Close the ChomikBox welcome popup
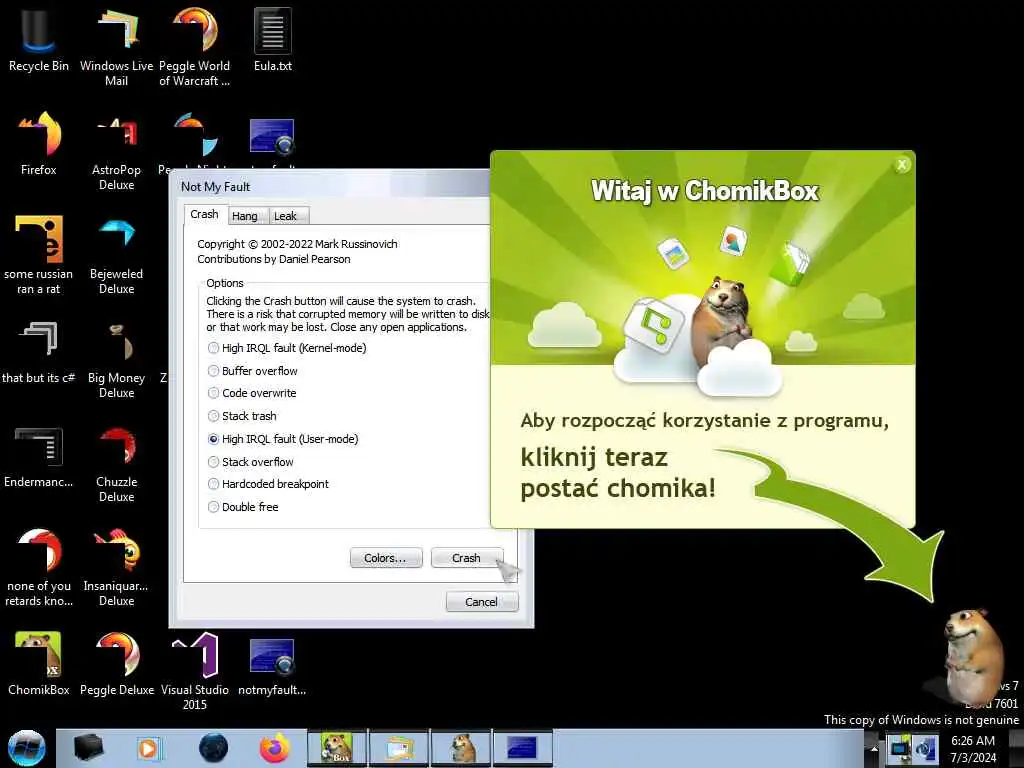Viewport: 1024px width, 768px height. (902, 165)
